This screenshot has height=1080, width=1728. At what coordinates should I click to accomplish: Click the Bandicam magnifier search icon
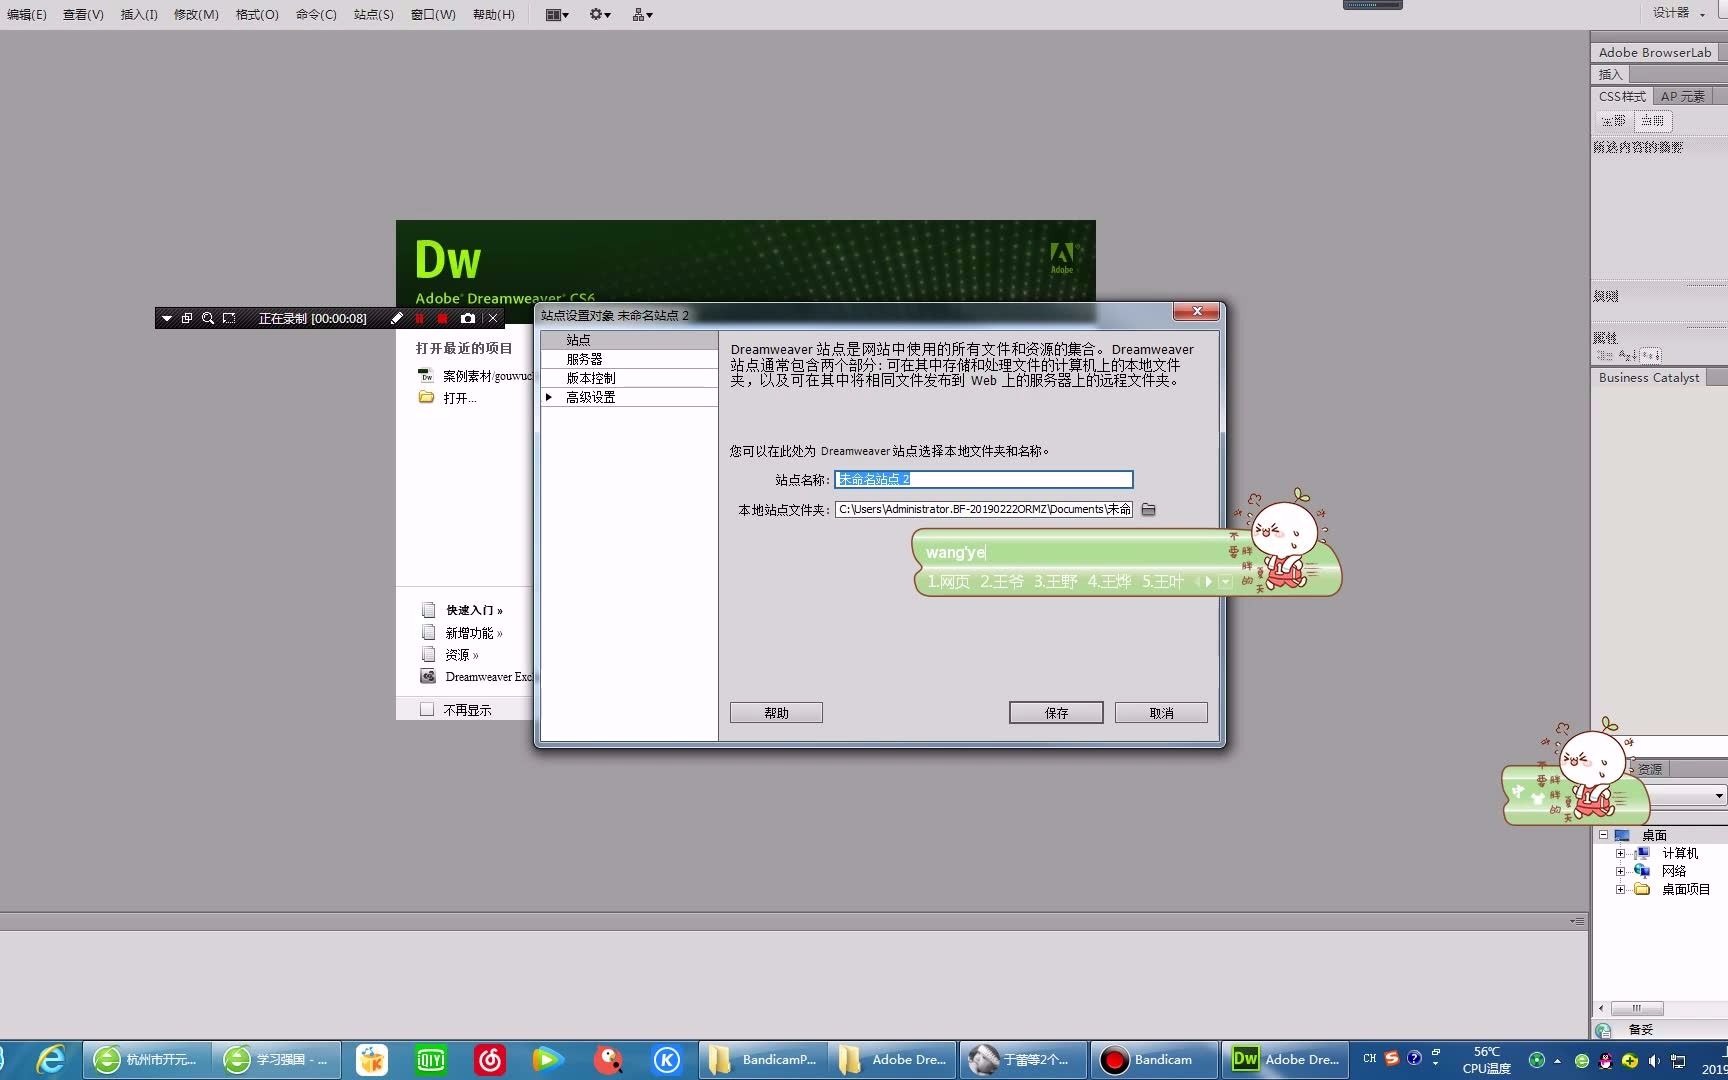pos(208,318)
